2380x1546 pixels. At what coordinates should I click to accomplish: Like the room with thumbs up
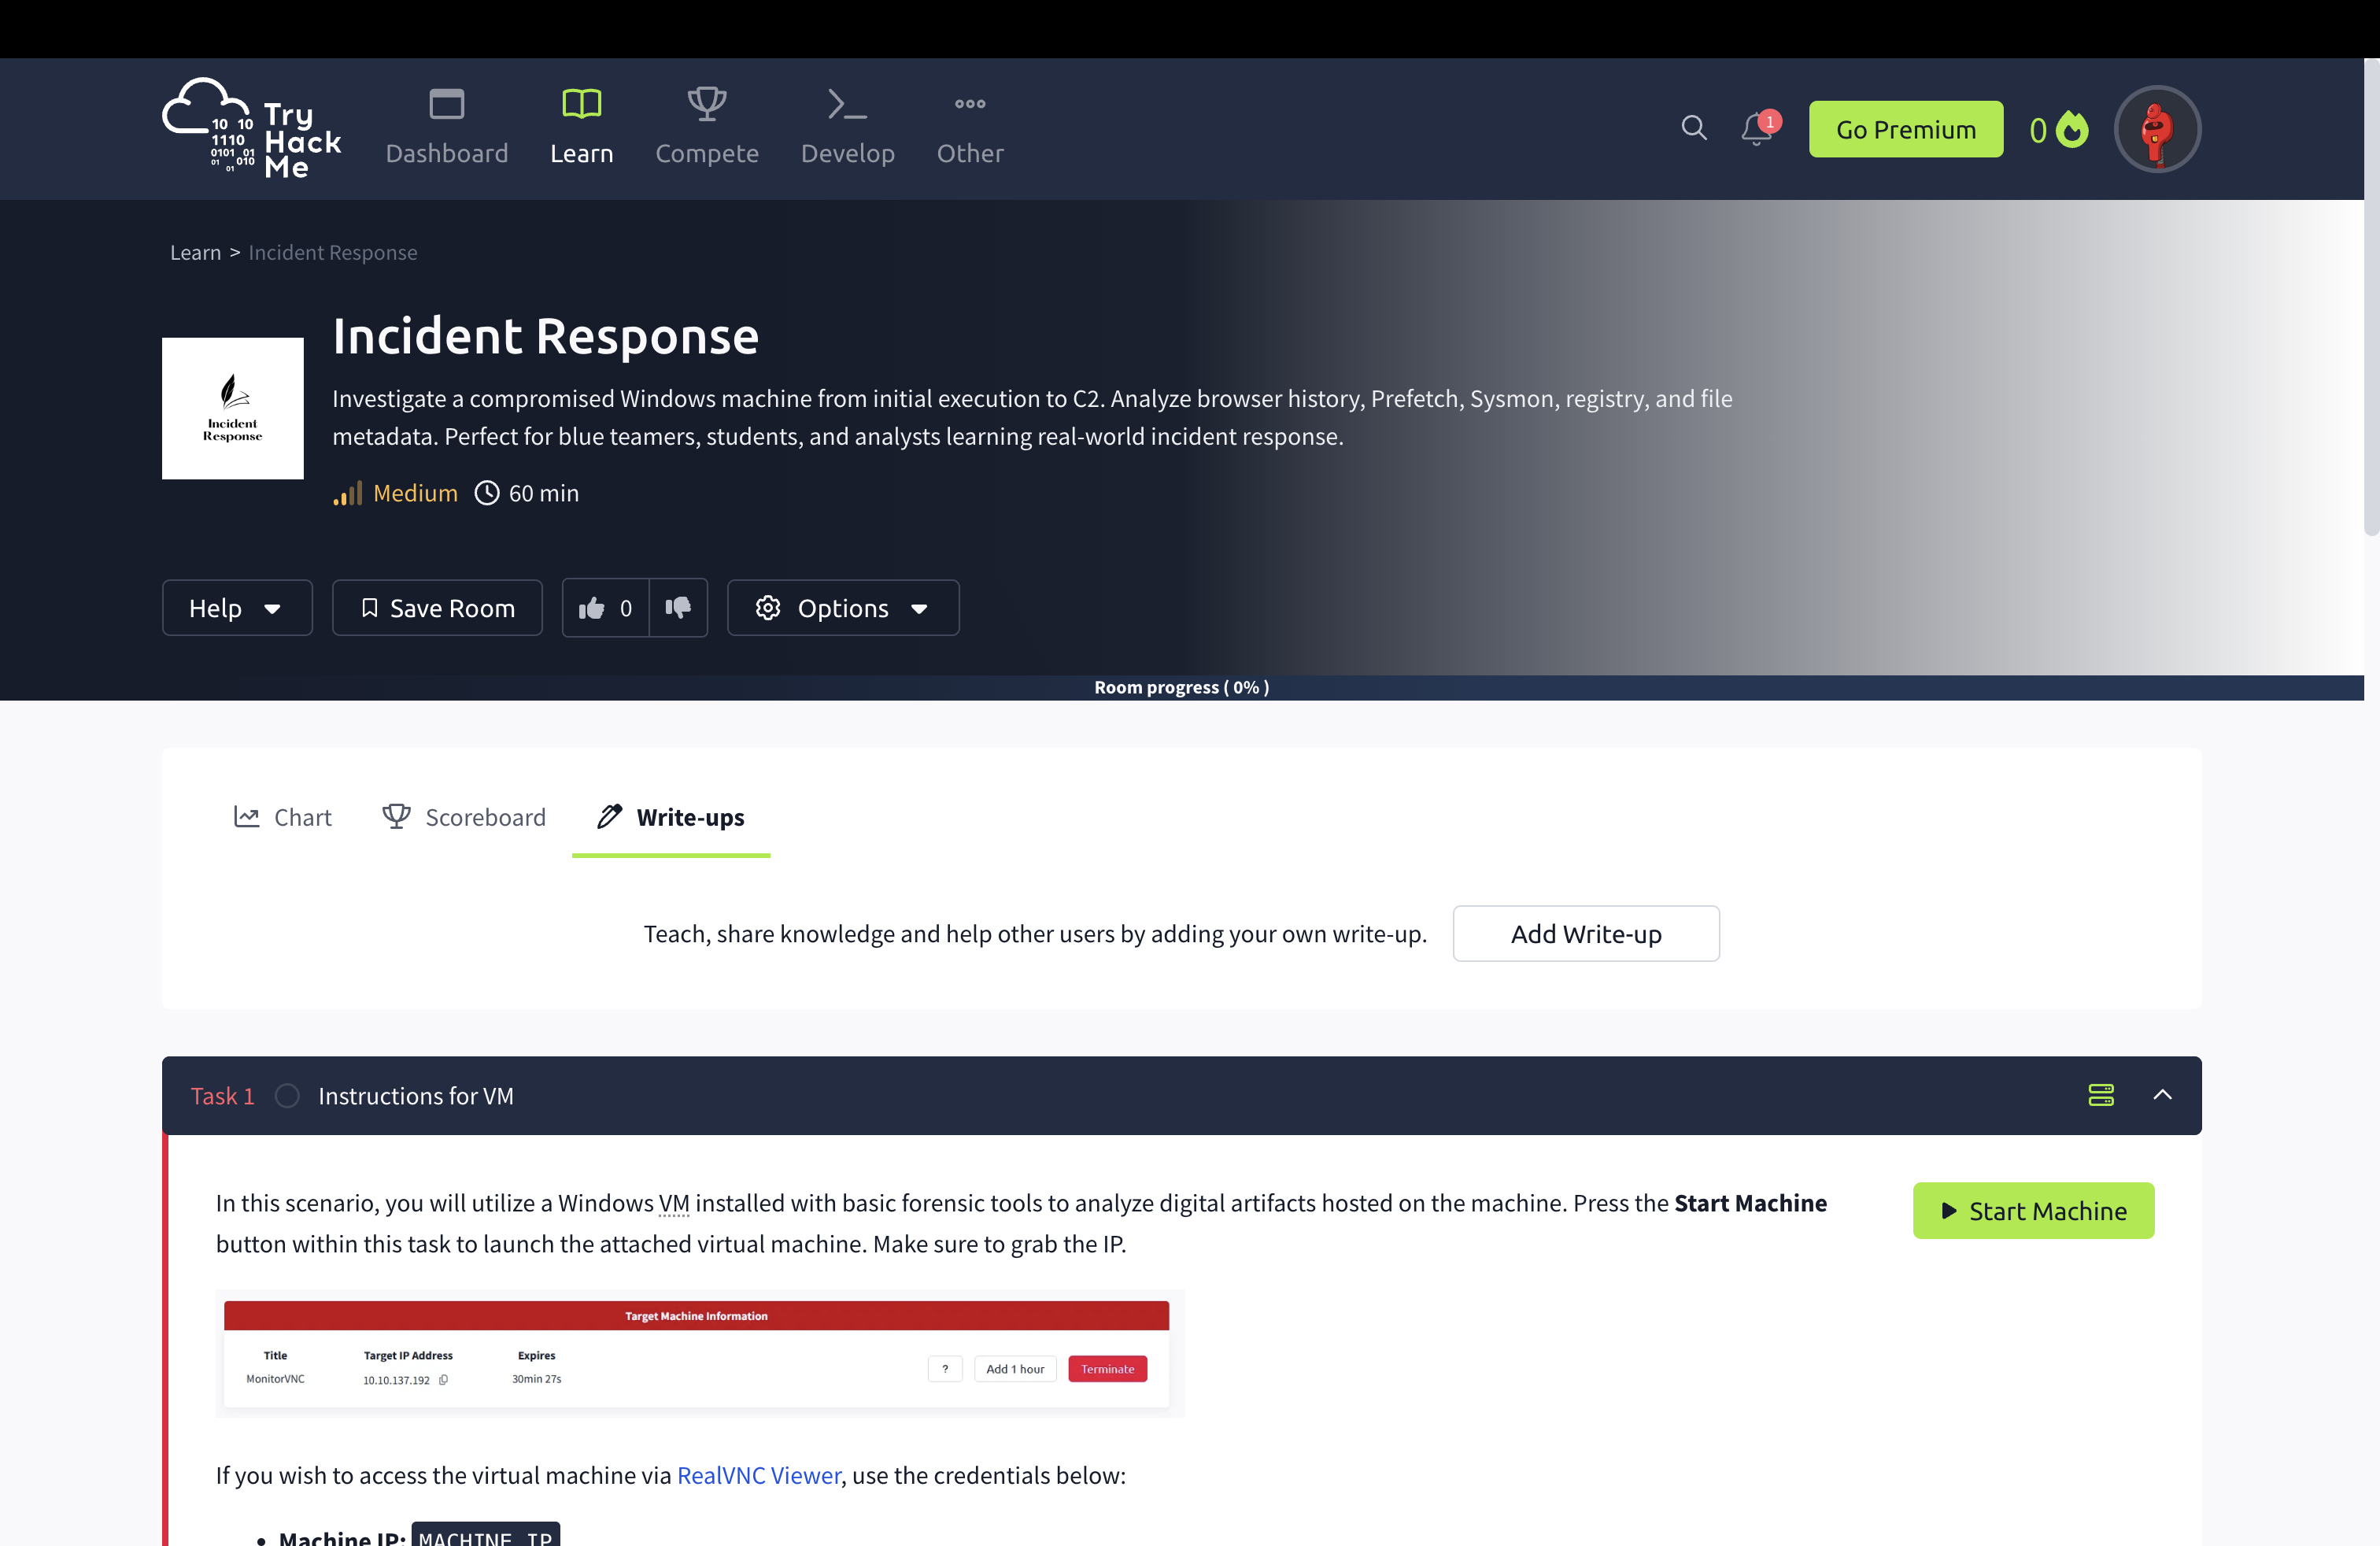tap(605, 608)
